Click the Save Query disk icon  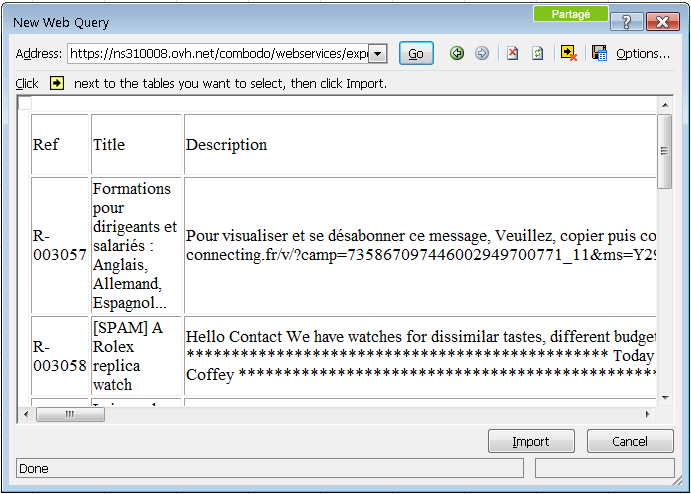[x=599, y=54]
